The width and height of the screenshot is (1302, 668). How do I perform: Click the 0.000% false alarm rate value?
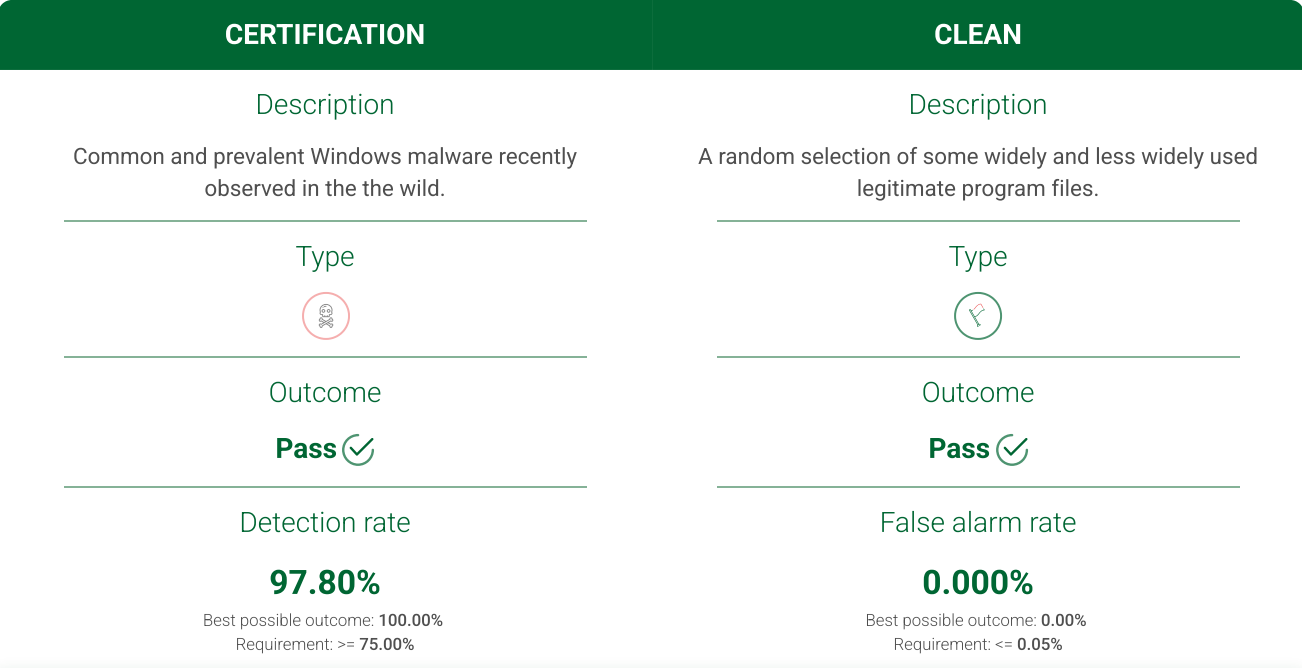[x=977, y=582]
